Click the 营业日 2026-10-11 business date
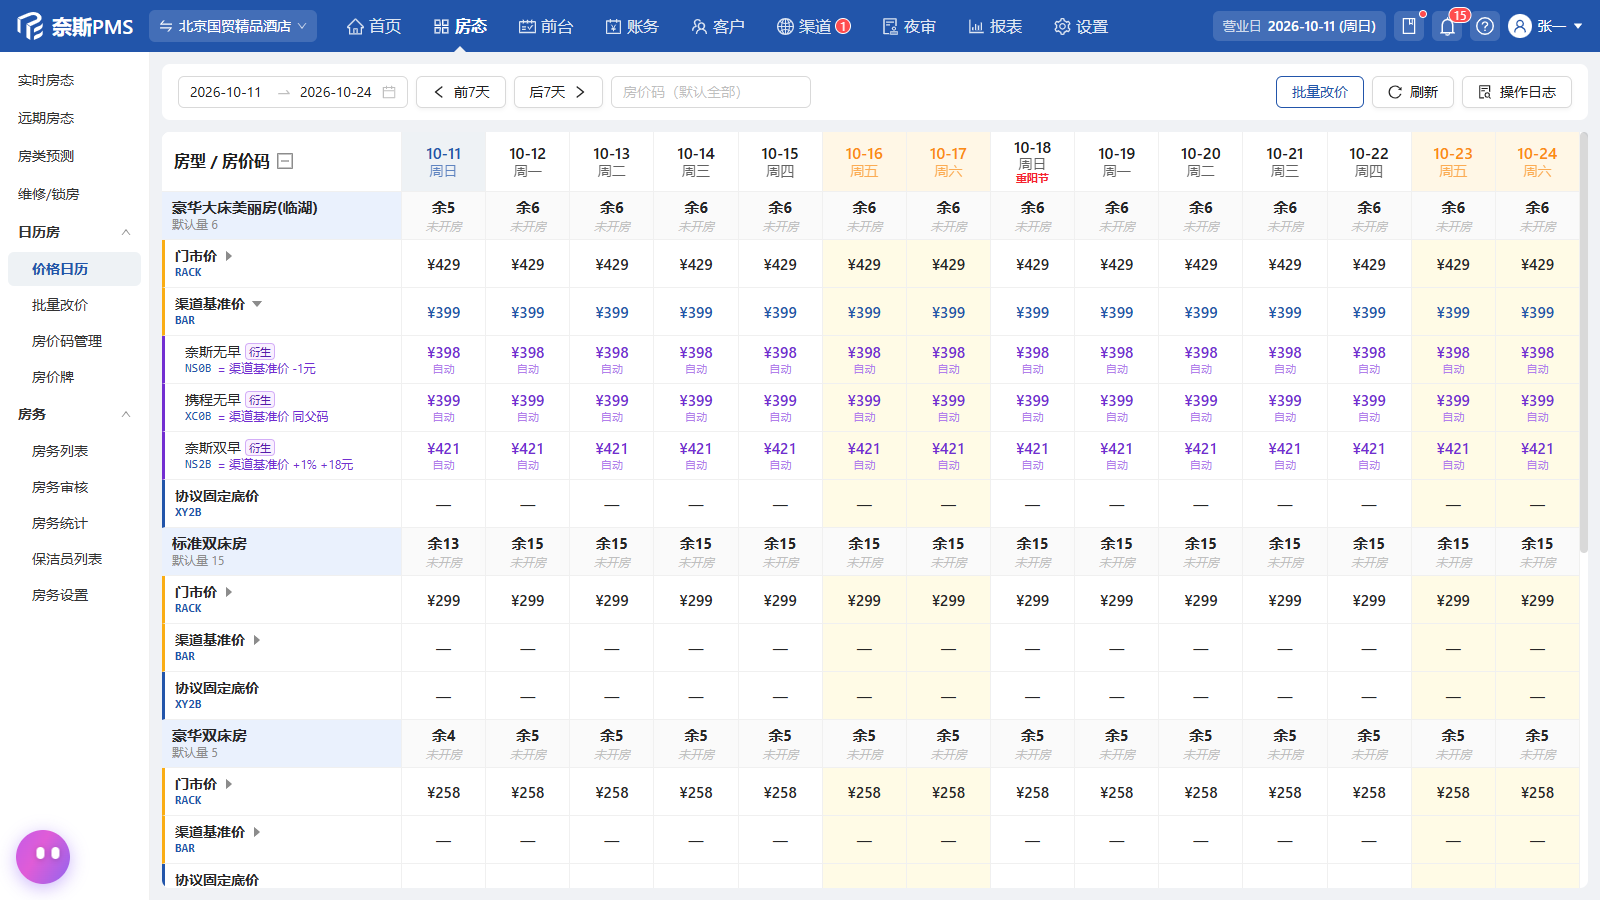1600x900 pixels. pos(1299,26)
